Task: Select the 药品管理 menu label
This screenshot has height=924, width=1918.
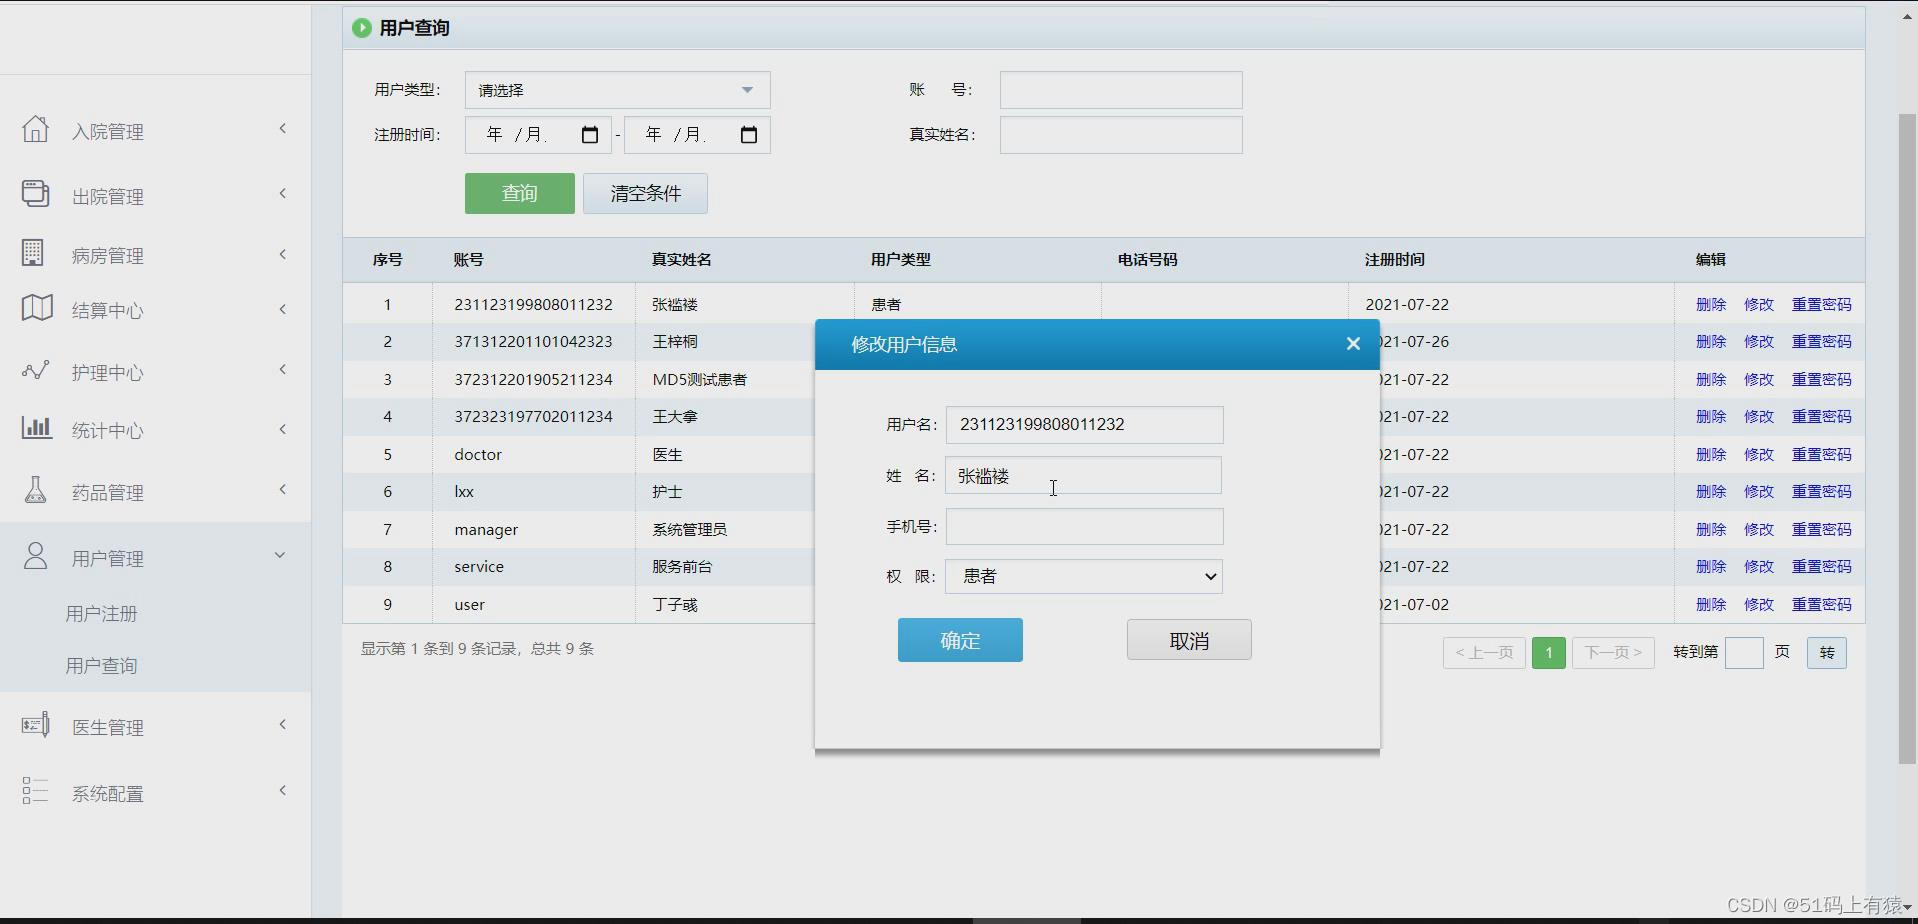Action: point(107,493)
